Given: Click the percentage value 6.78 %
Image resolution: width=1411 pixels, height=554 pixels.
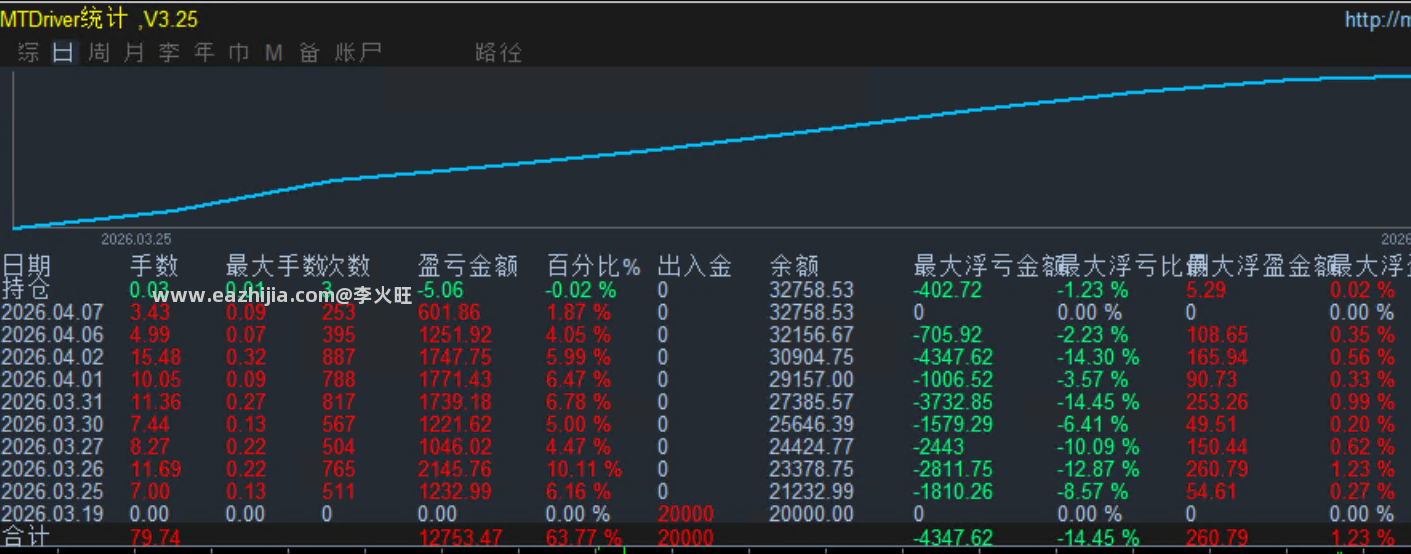Looking at the screenshot, I should coord(578,402).
